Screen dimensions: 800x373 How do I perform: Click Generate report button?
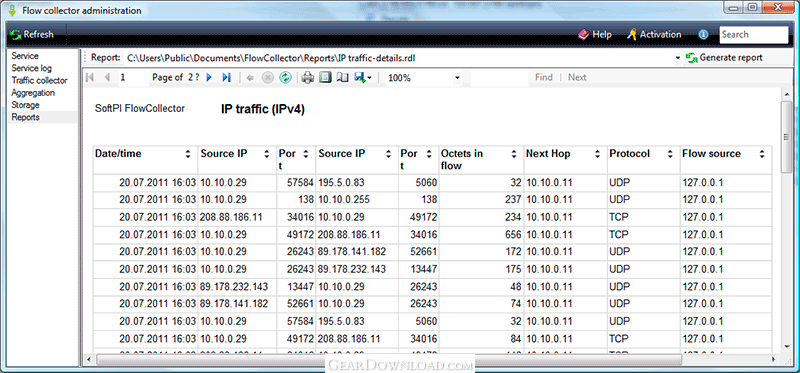724,58
